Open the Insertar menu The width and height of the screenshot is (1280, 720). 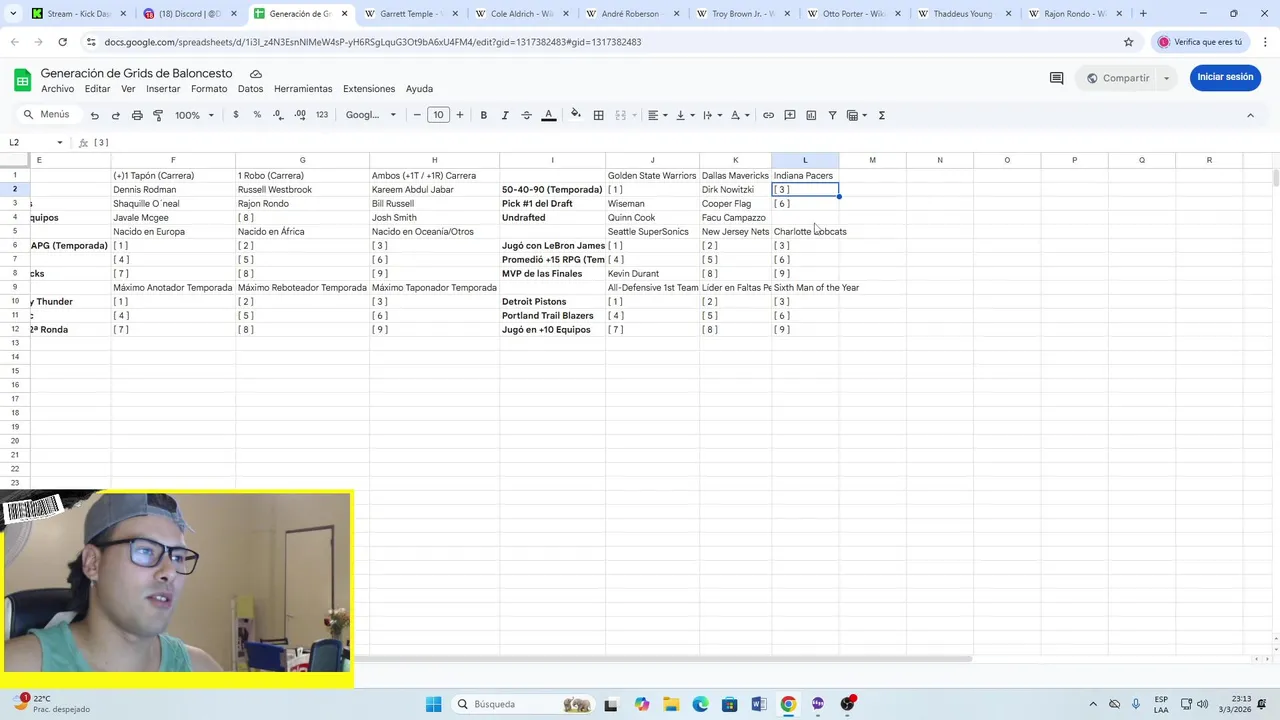(x=163, y=89)
